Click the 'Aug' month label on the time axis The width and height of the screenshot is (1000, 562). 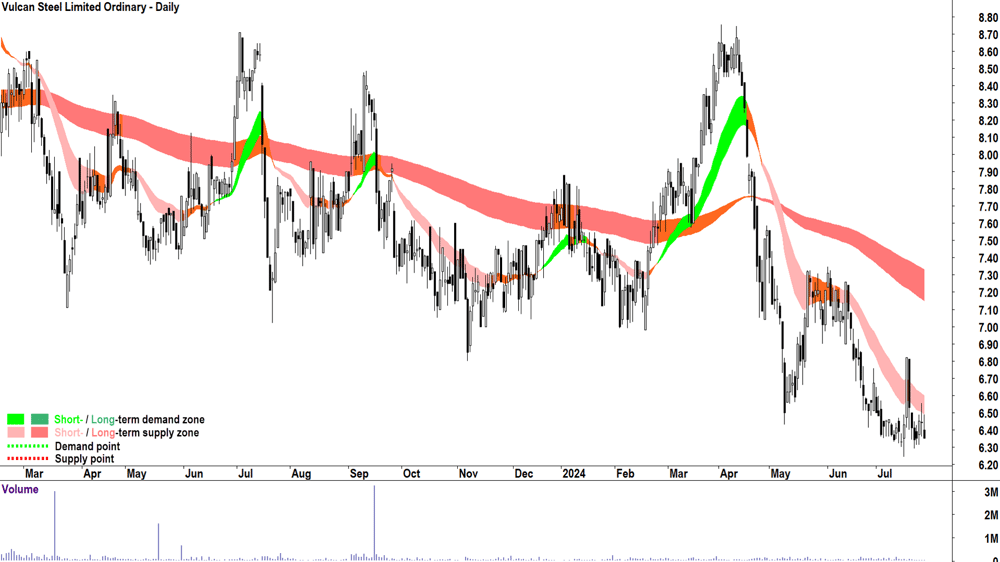coord(301,474)
